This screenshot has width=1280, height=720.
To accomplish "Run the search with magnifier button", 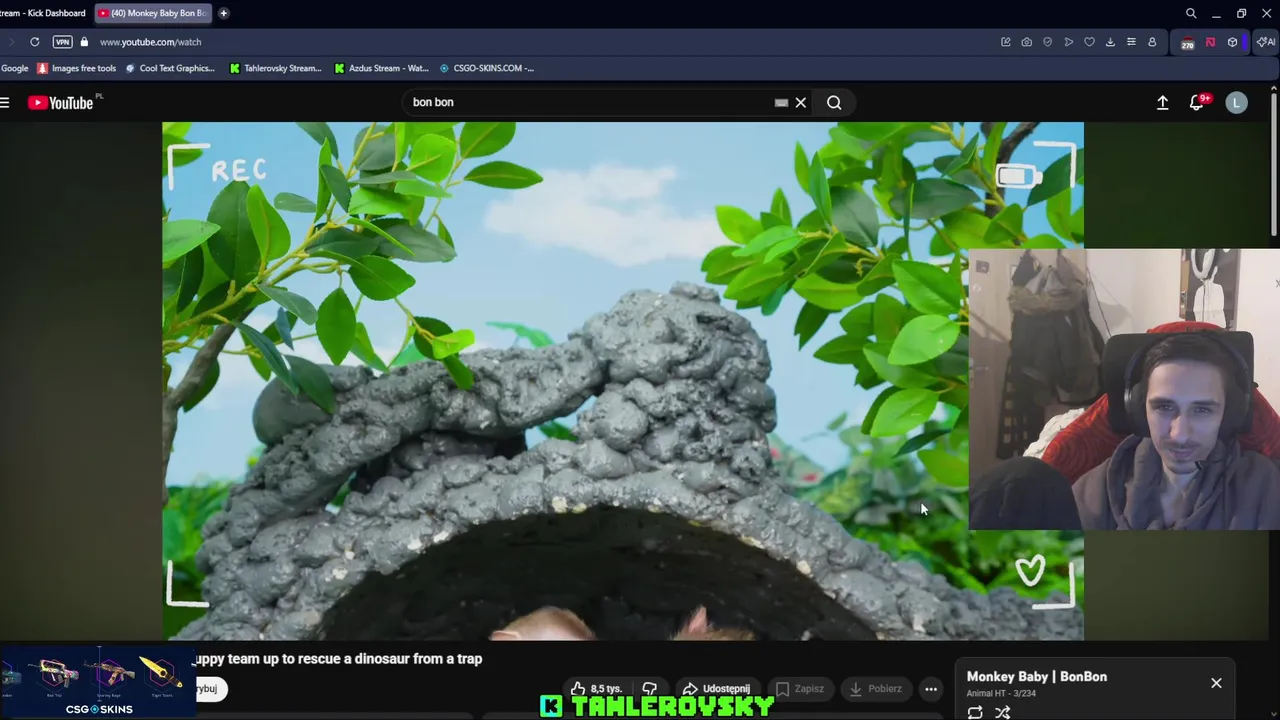I will (x=834, y=102).
